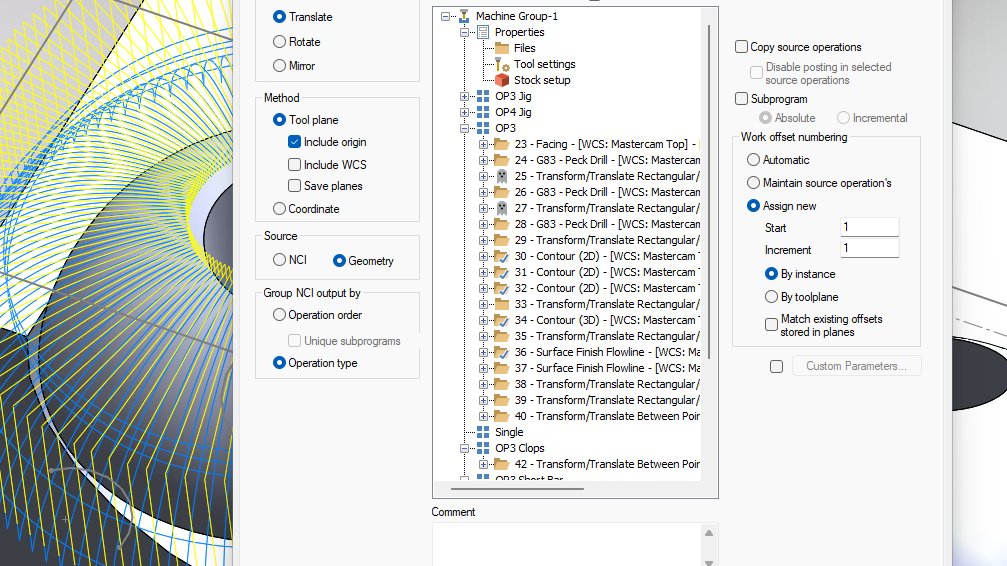Expand the OP4 Jig group
This screenshot has height=566, width=1007.
464,112
